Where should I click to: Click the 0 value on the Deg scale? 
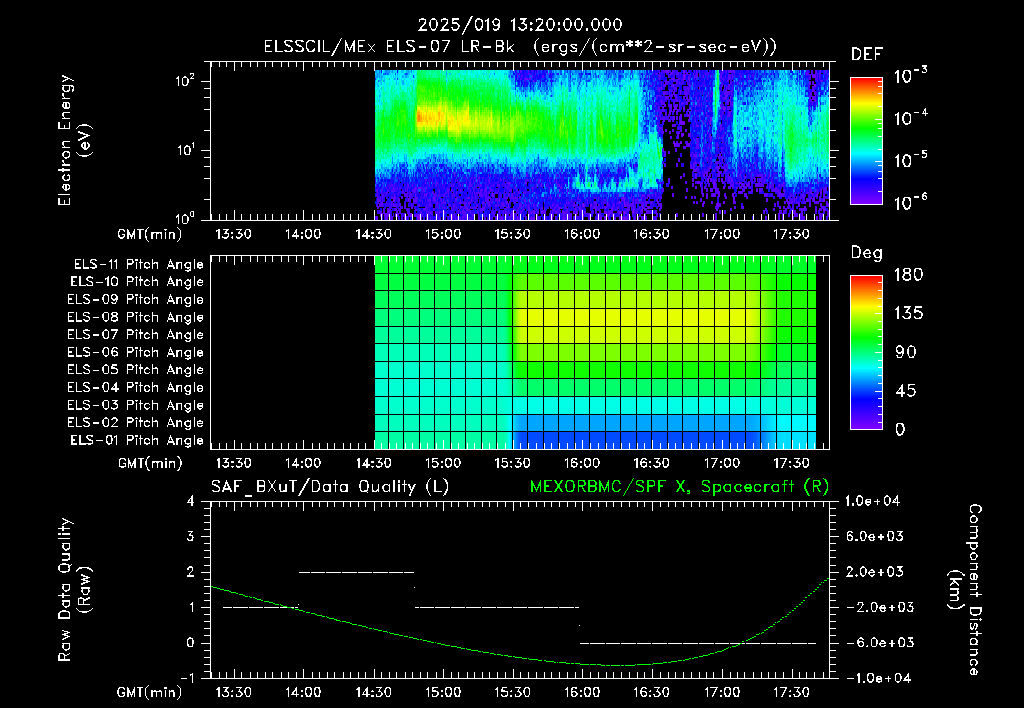coord(900,429)
